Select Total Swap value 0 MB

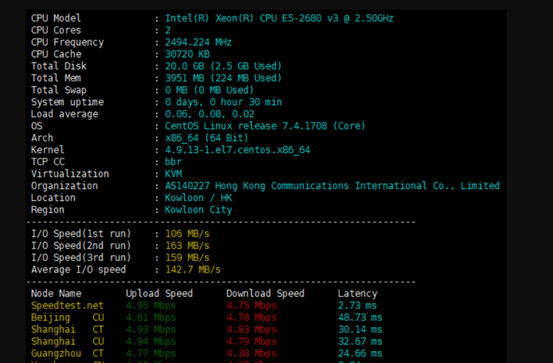pos(176,90)
